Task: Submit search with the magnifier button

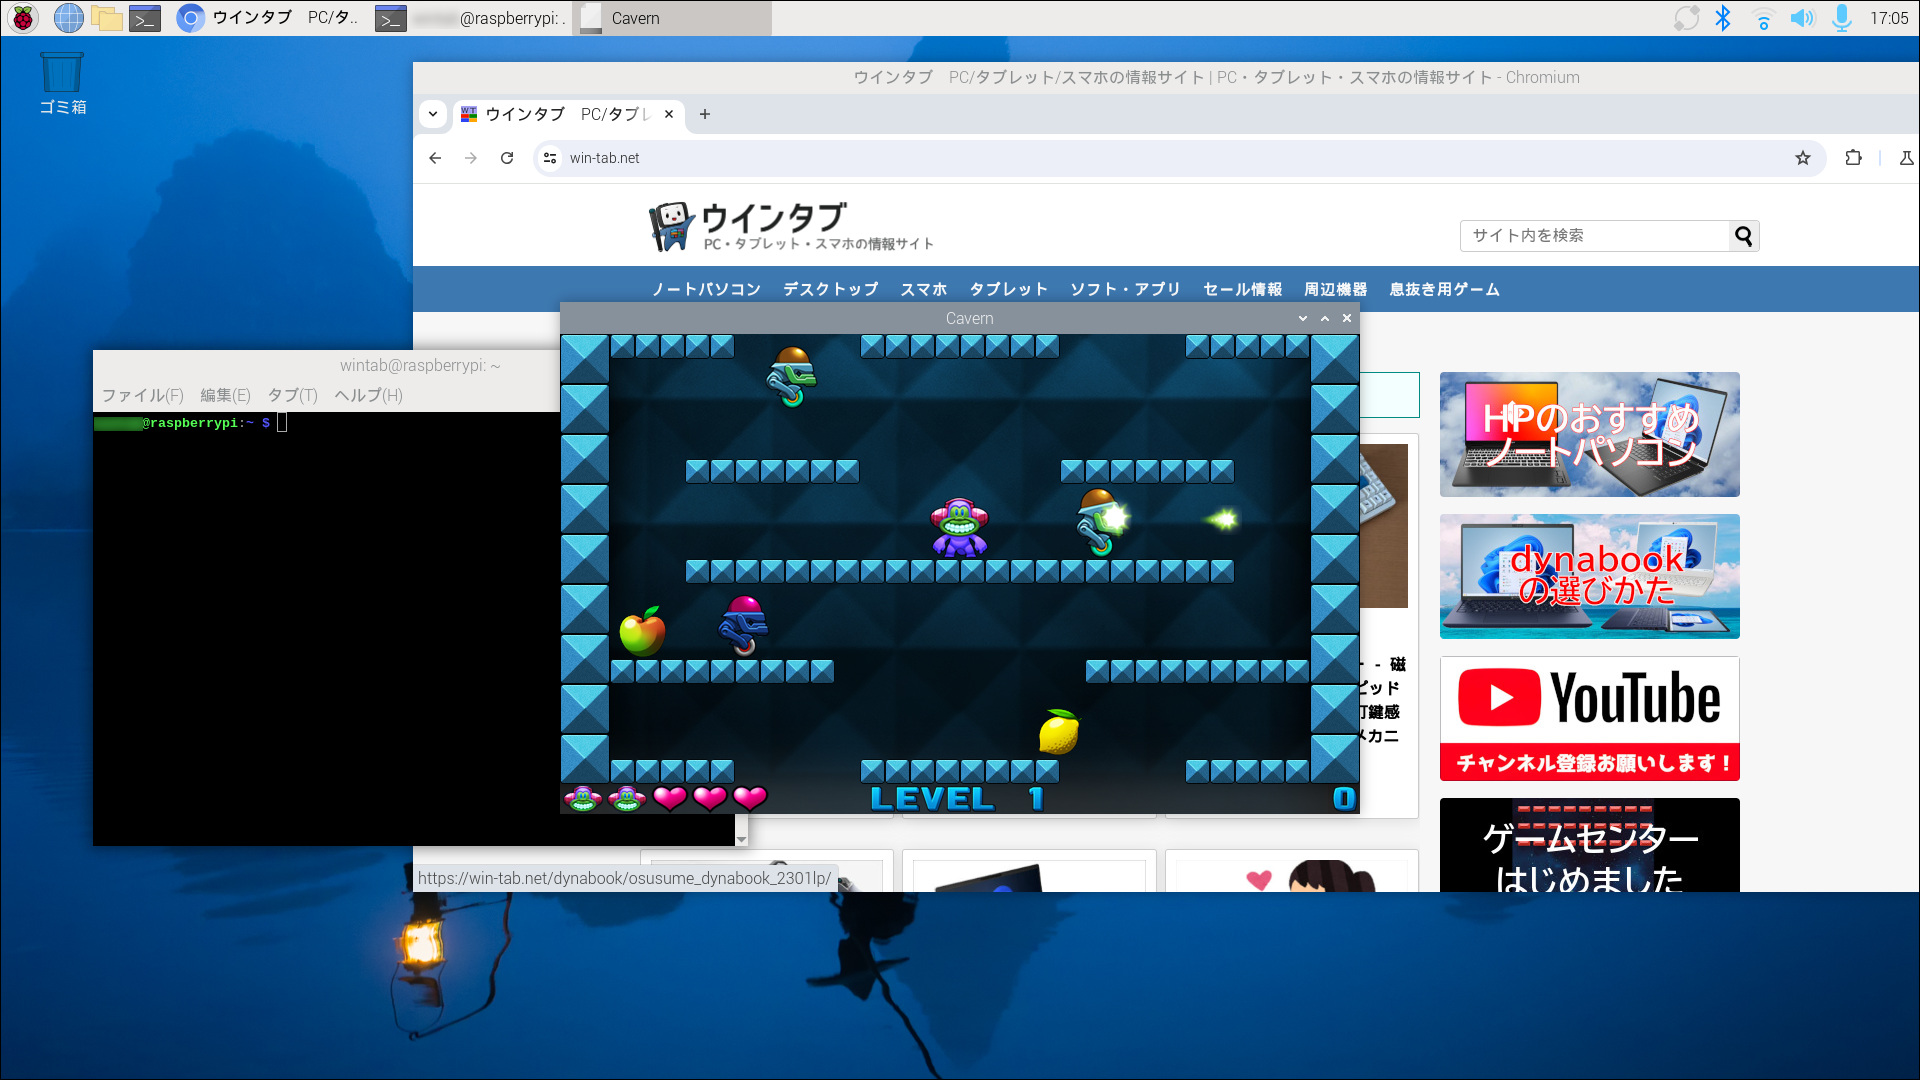Action: tap(1744, 236)
